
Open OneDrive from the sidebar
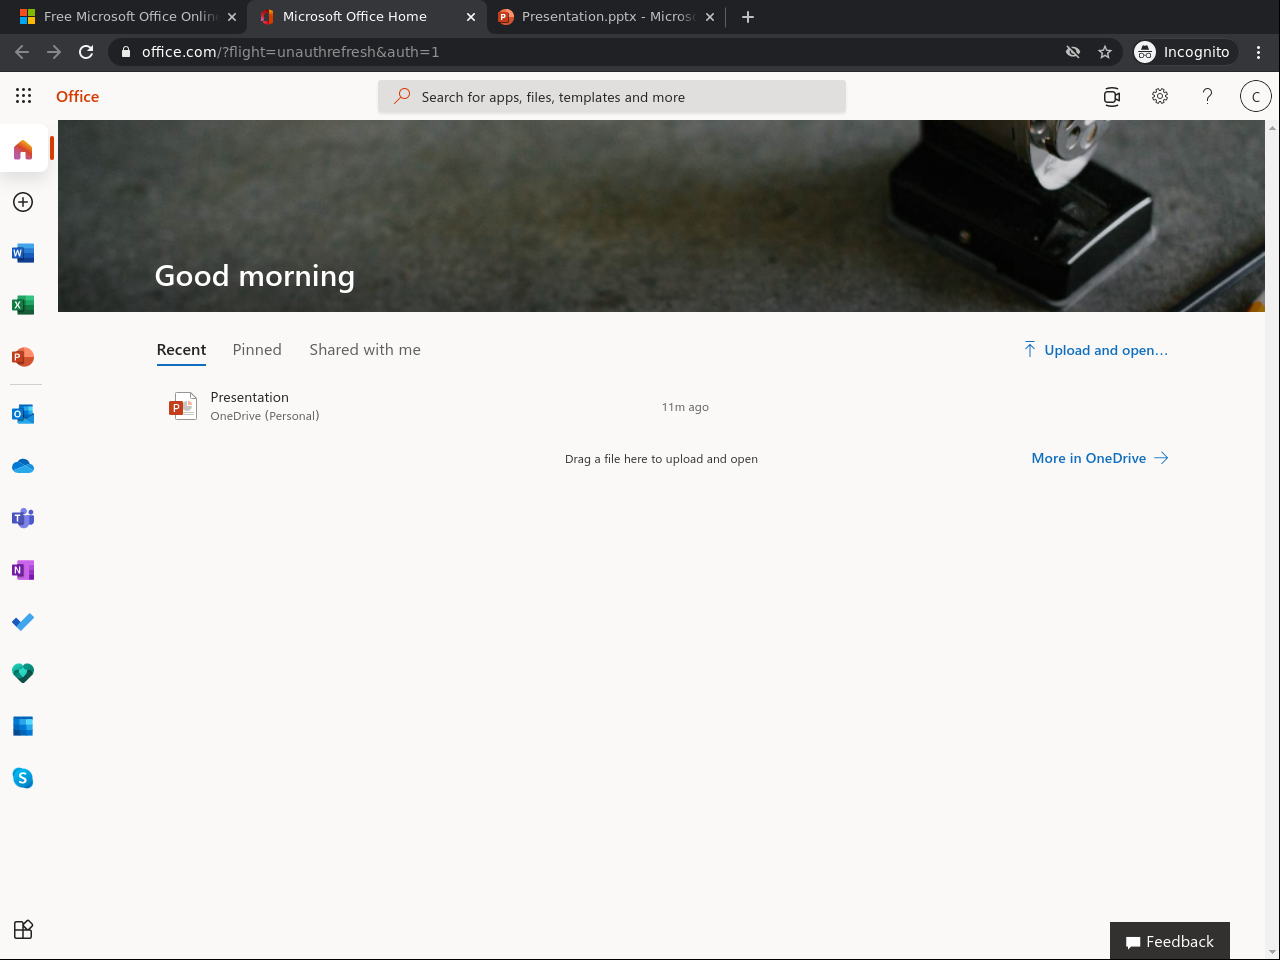coord(23,466)
